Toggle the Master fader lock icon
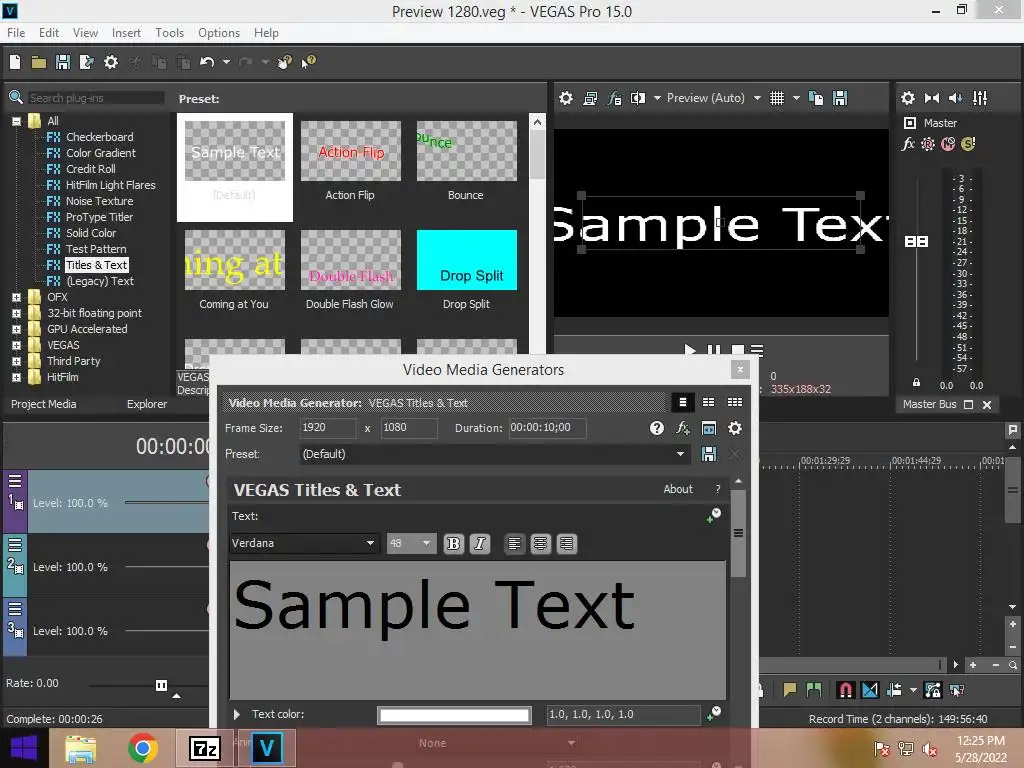Image resolution: width=1024 pixels, height=768 pixels. pos(916,383)
